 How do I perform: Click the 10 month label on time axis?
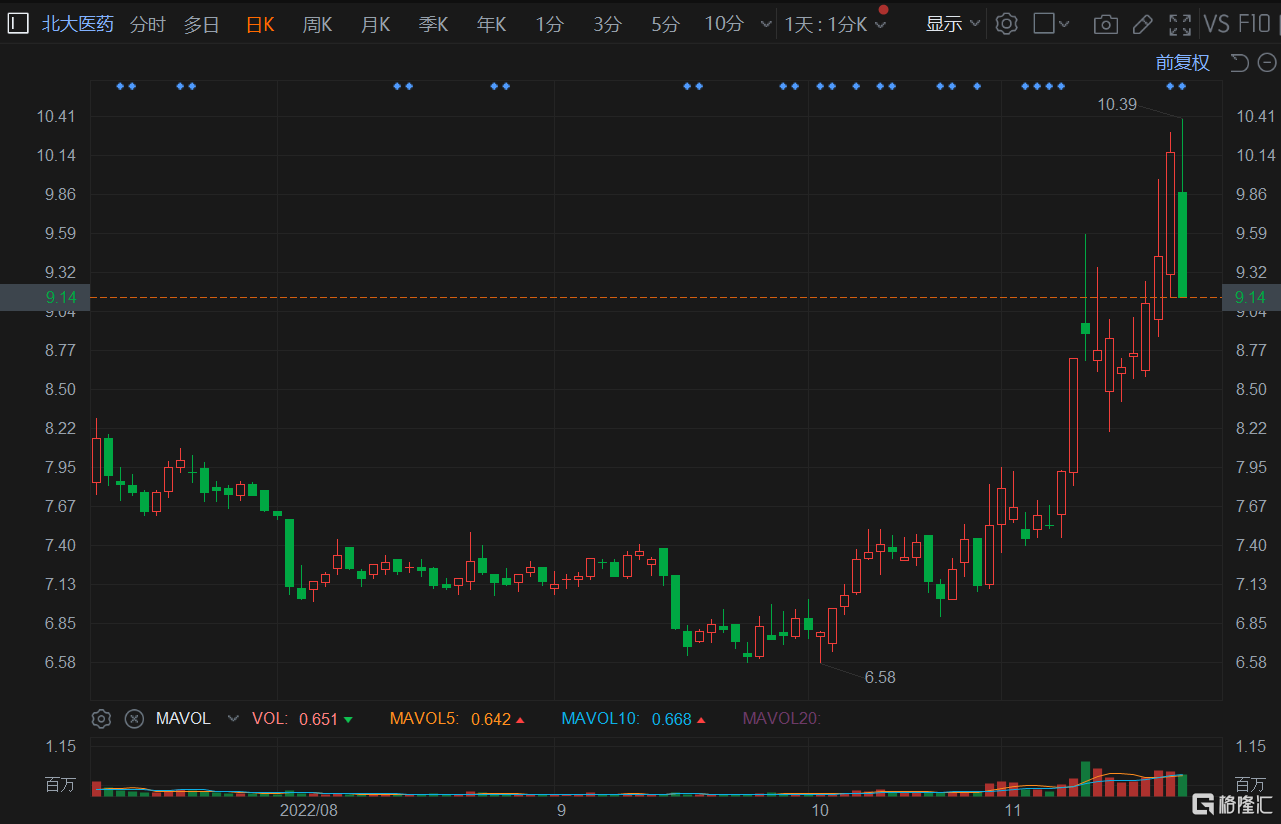(x=820, y=809)
